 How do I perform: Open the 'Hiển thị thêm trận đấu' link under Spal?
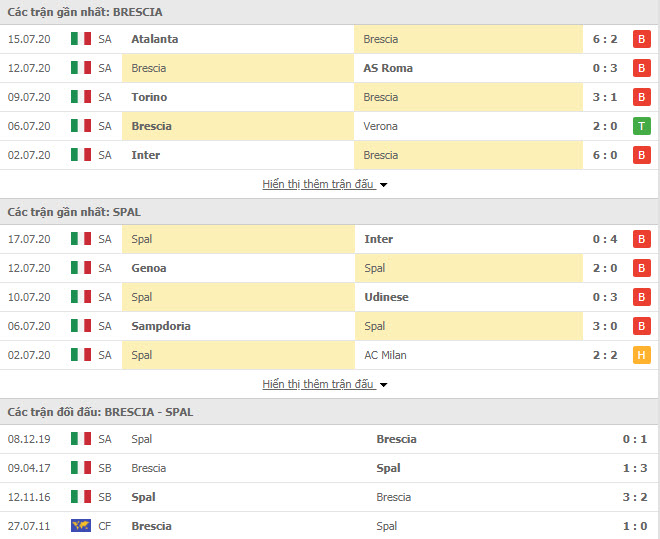click(318, 384)
